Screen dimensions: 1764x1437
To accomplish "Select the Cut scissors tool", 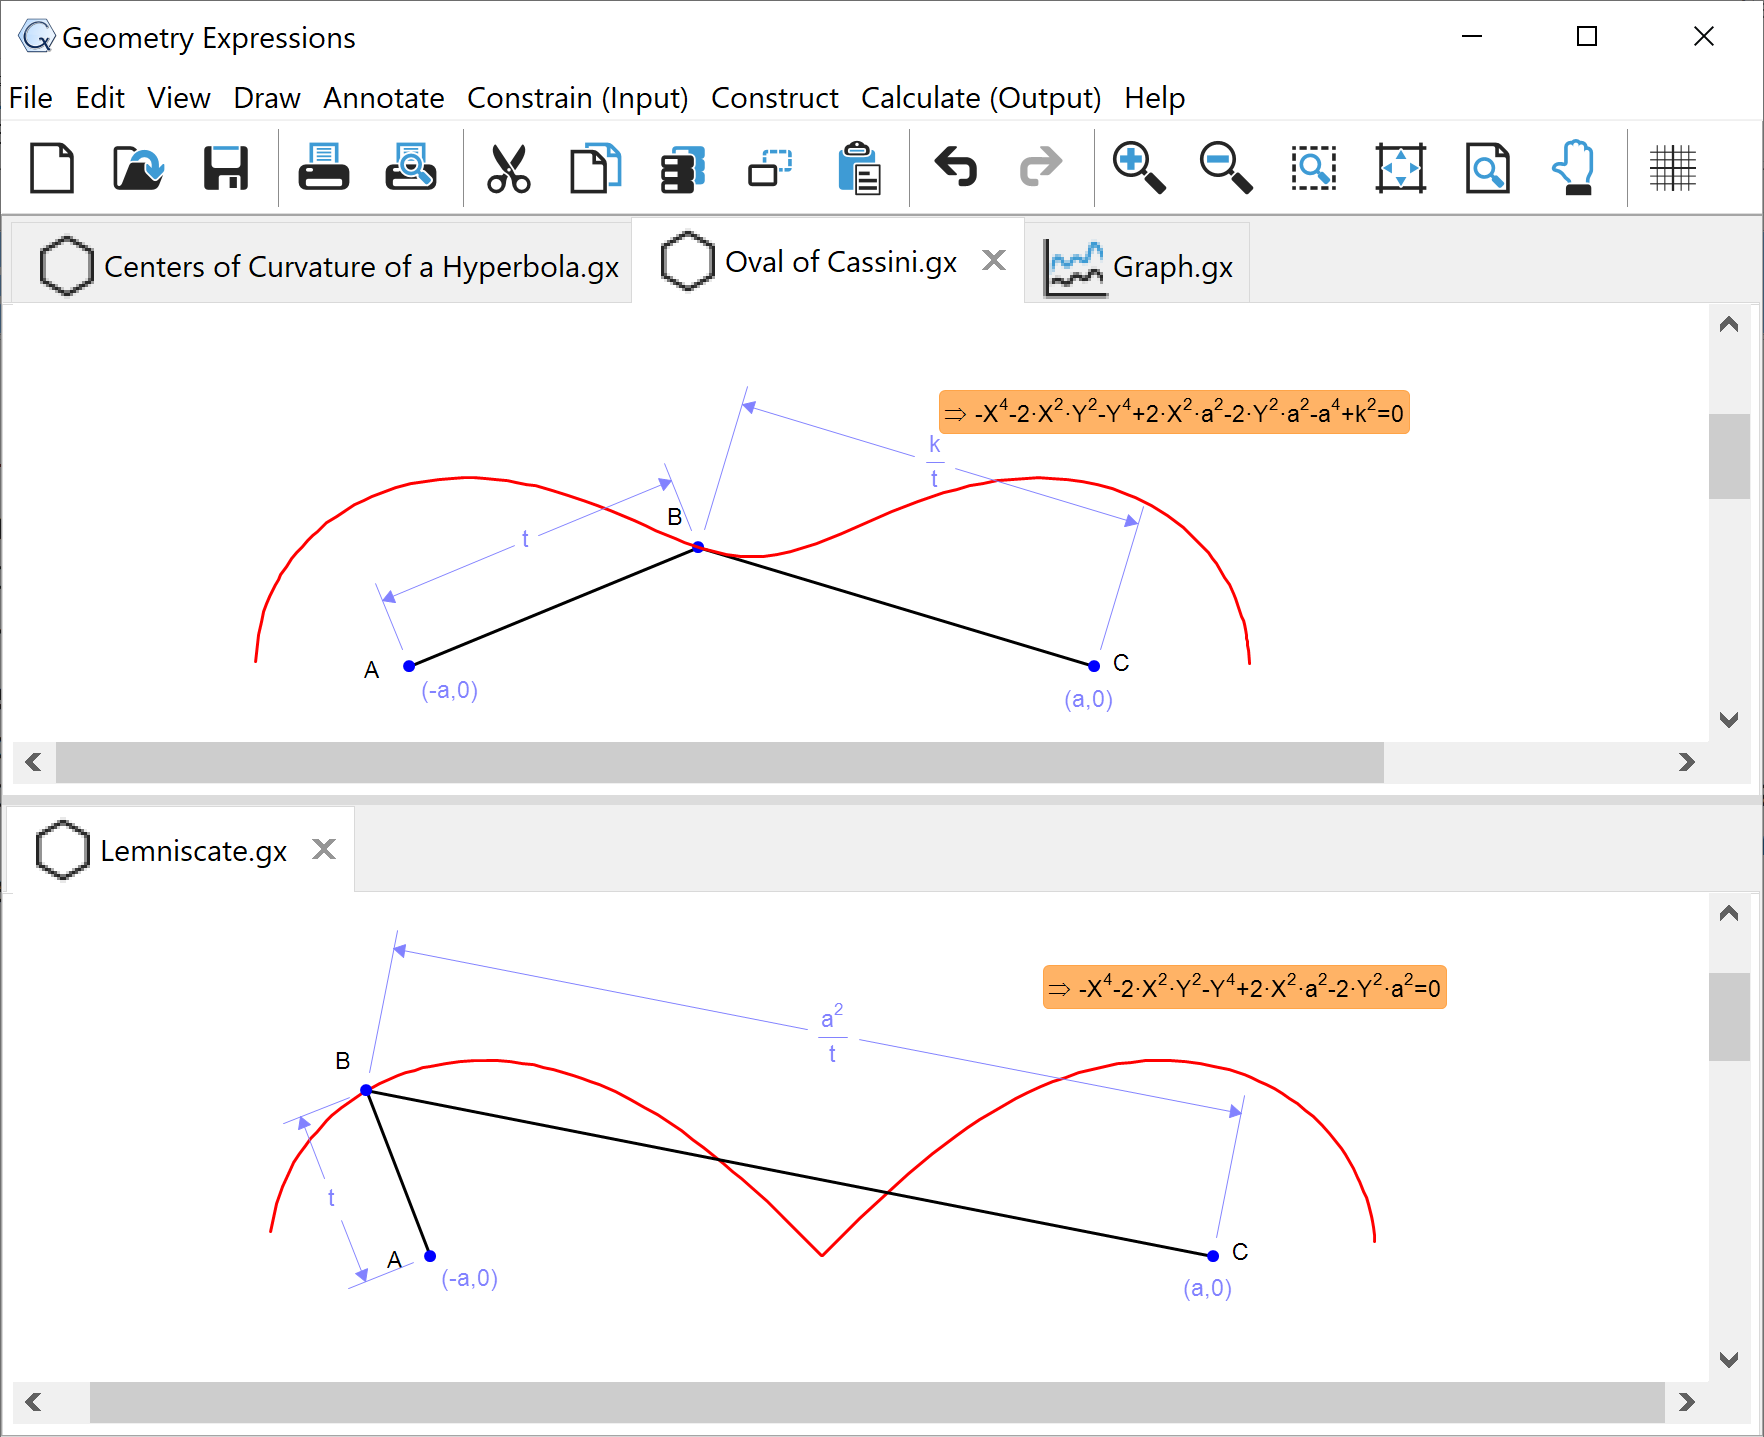I will tap(508, 168).
